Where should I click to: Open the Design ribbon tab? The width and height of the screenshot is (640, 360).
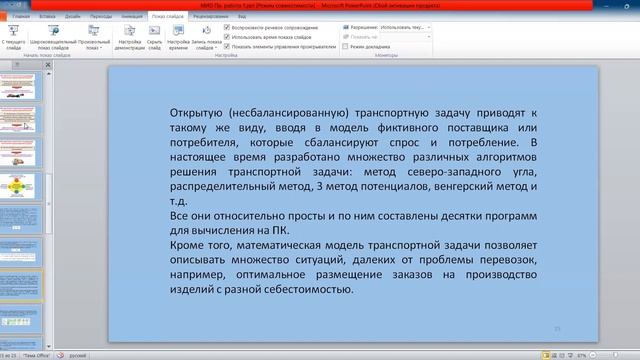pos(73,16)
